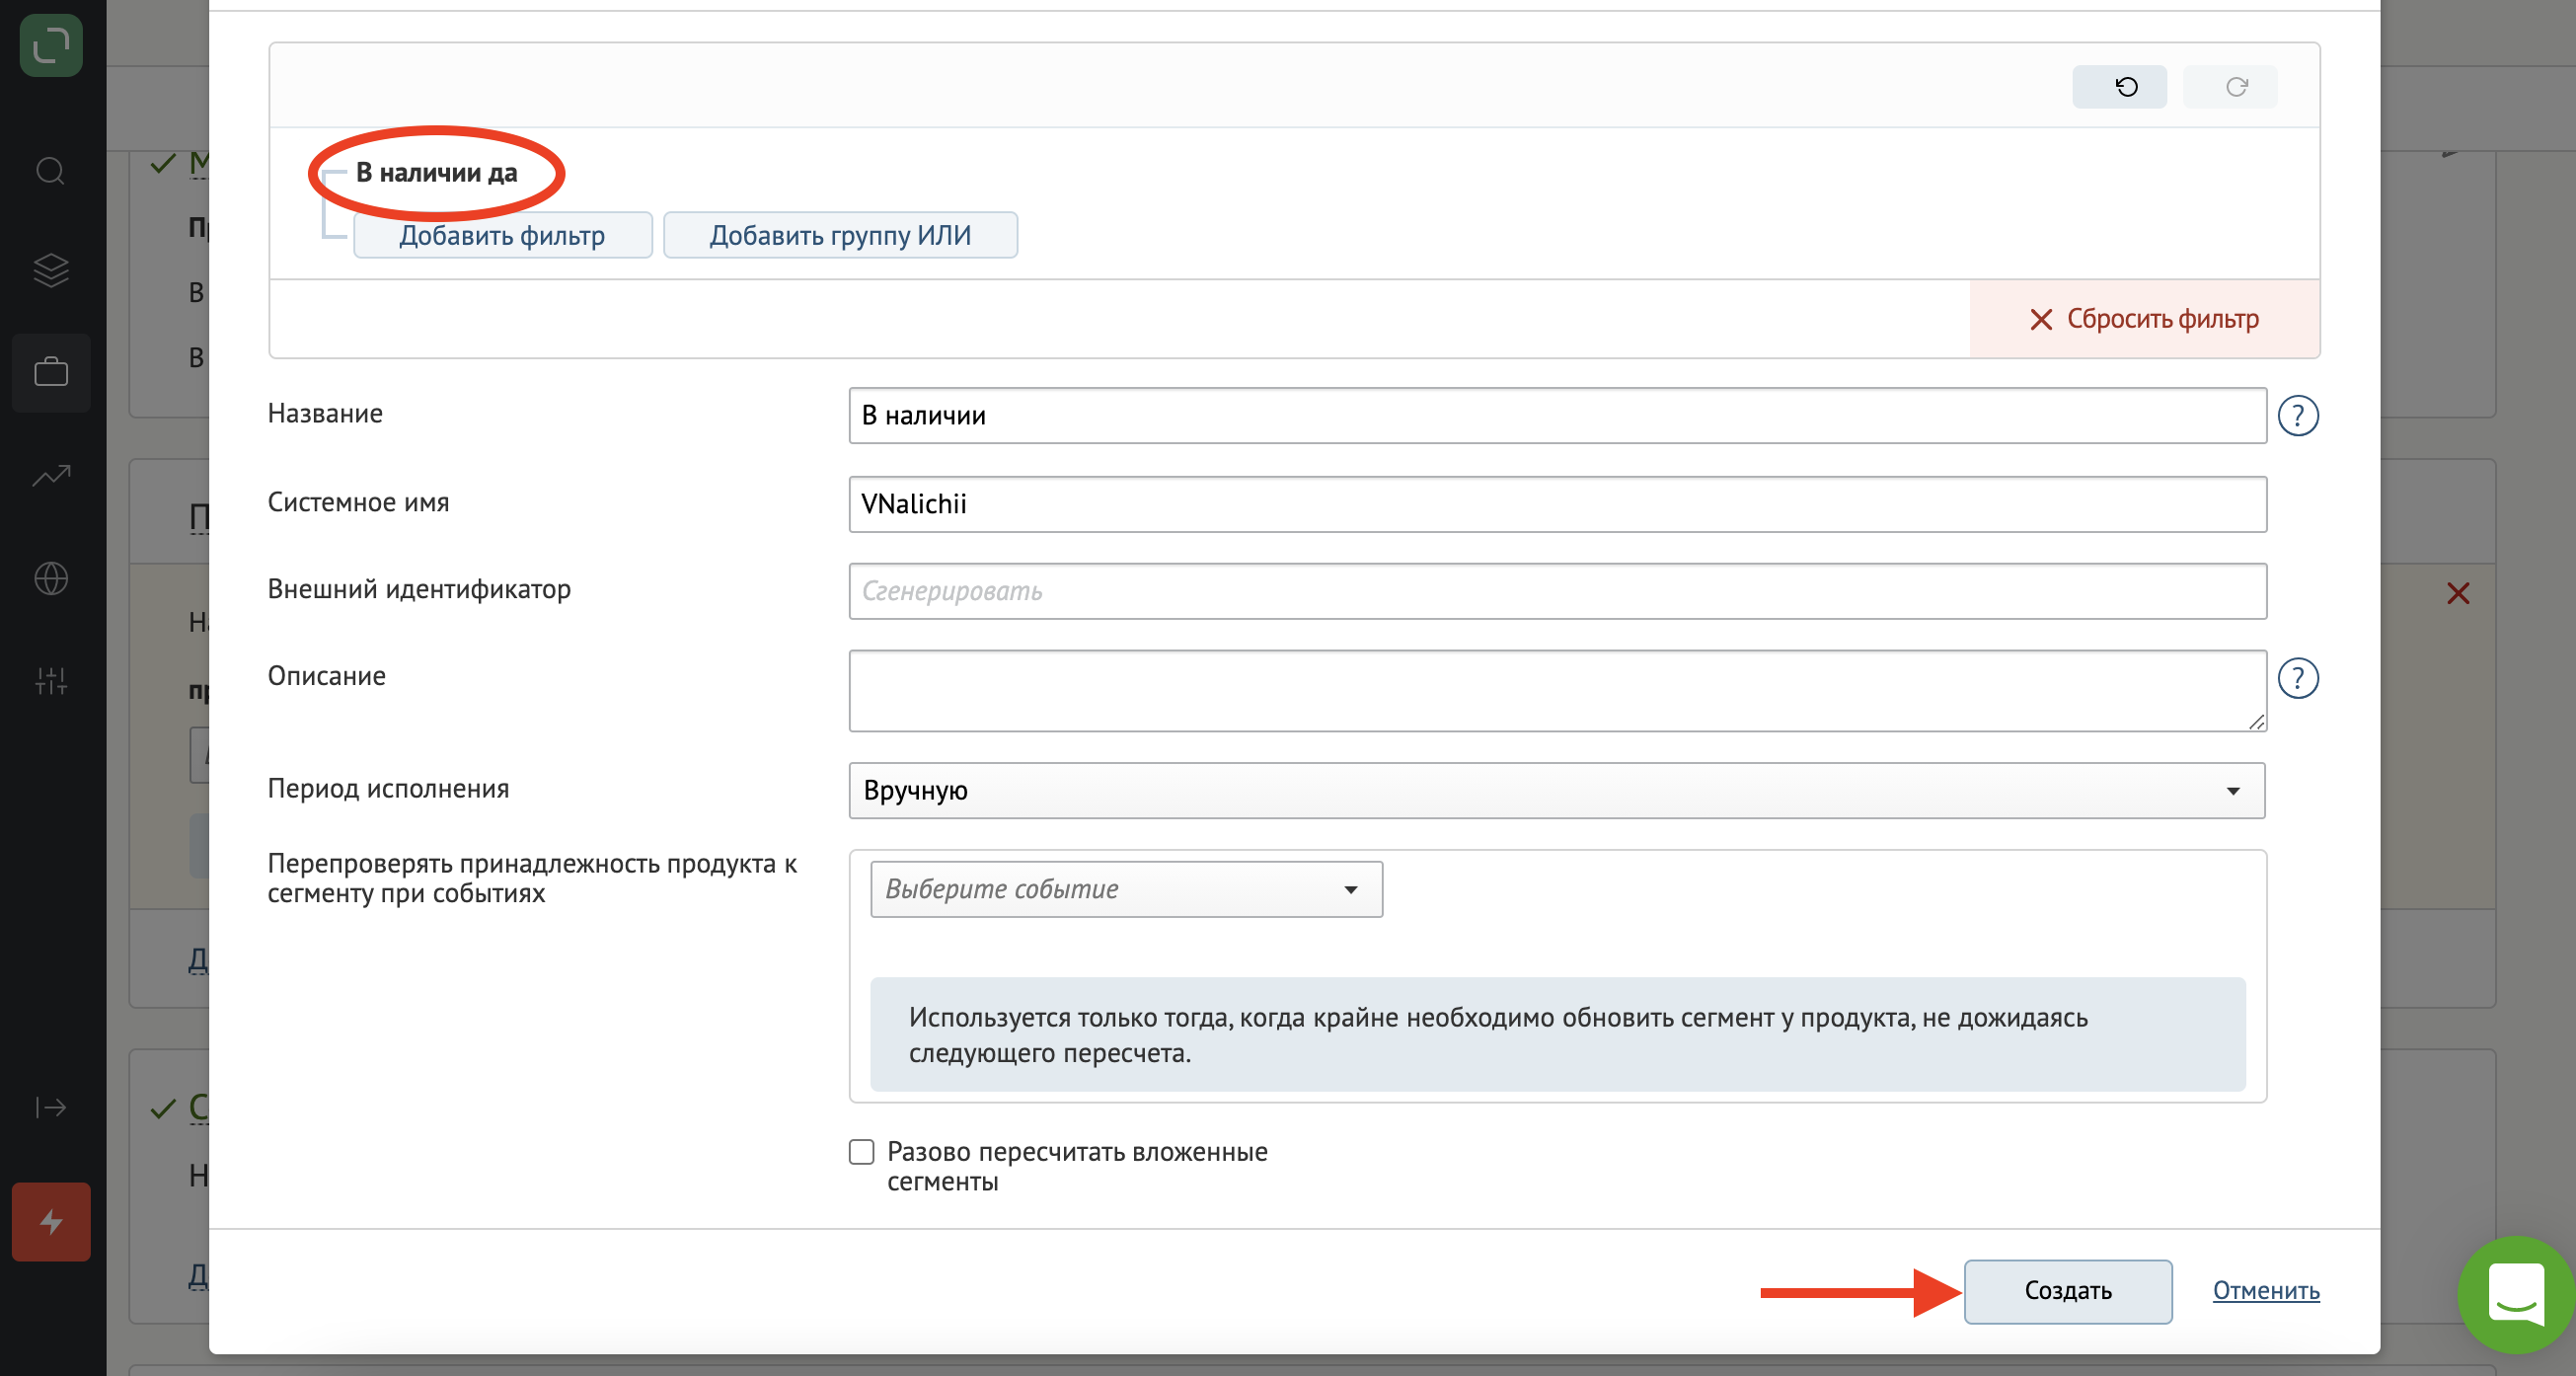
Task: Click the Описание resize handle
Action: 2256,722
